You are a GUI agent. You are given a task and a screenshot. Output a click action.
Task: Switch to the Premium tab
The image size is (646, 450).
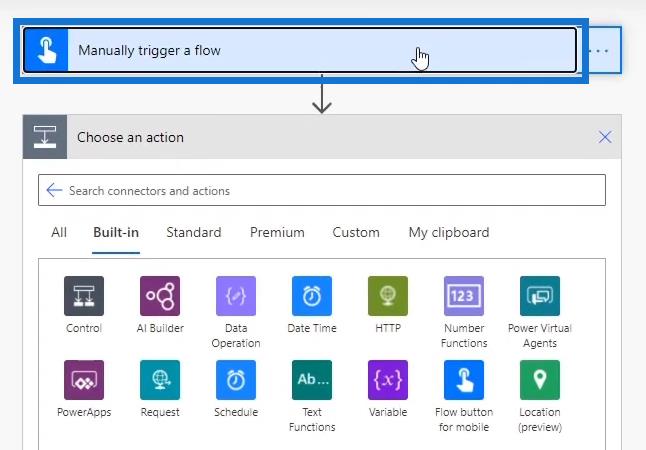(x=277, y=232)
